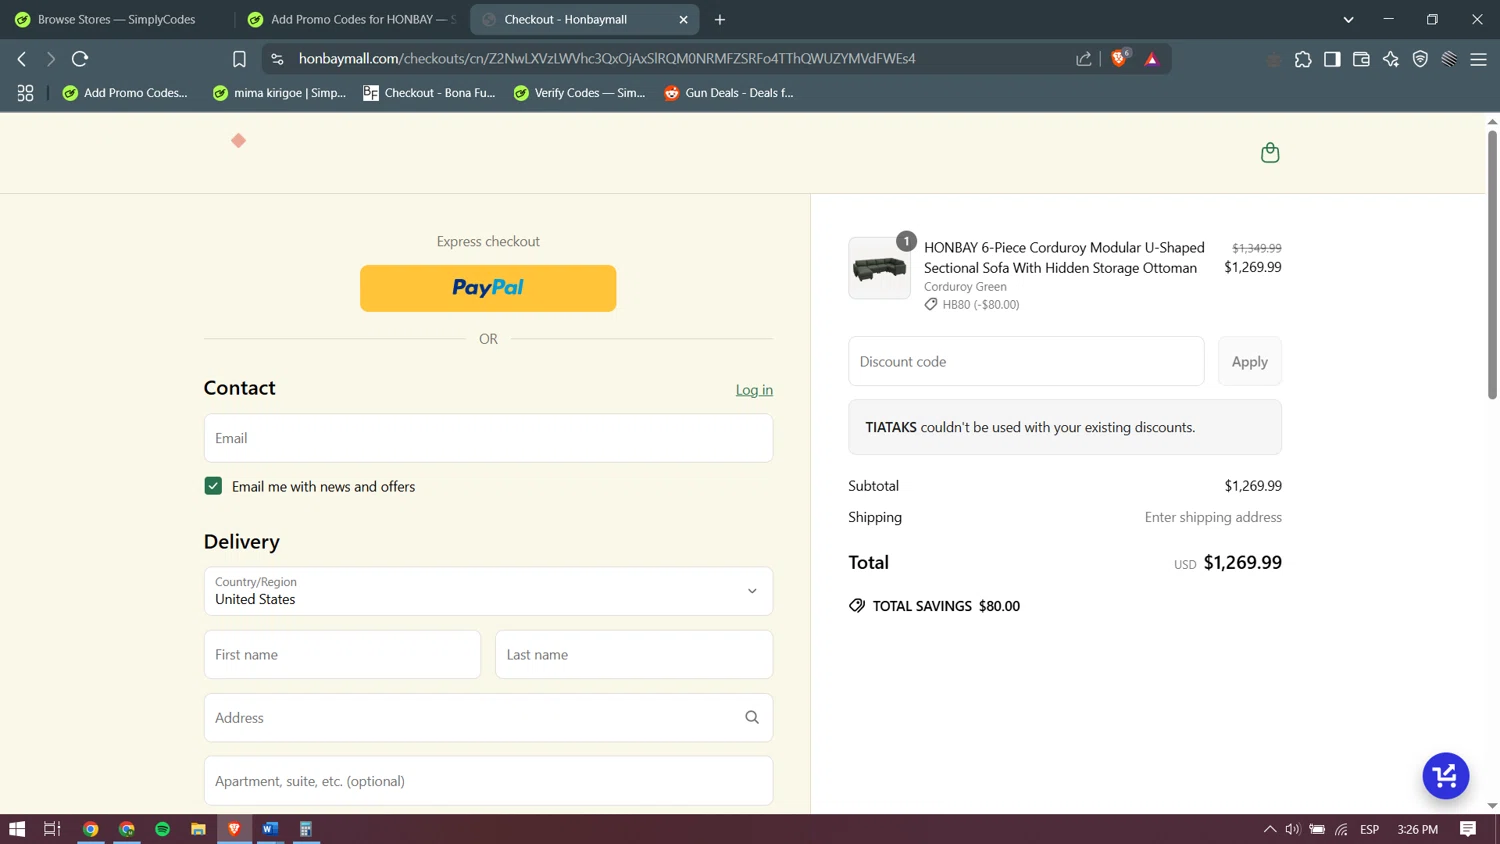Image resolution: width=1500 pixels, height=844 pixels.
Task: Switch to Browse Stores — SimplyCodes tab
Action: [x=116, y=19]
